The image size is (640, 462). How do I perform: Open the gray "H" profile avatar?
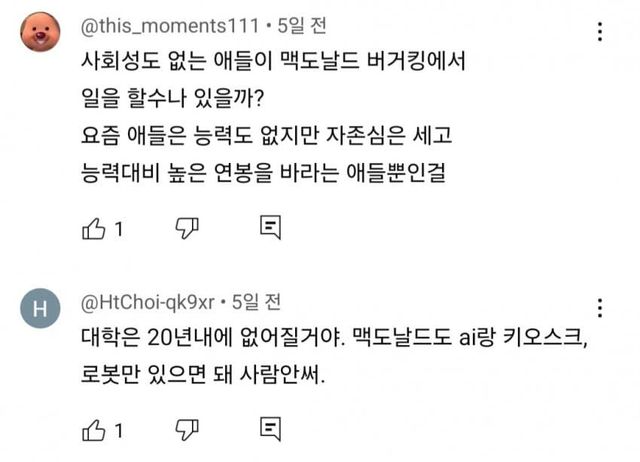point(39,309)
